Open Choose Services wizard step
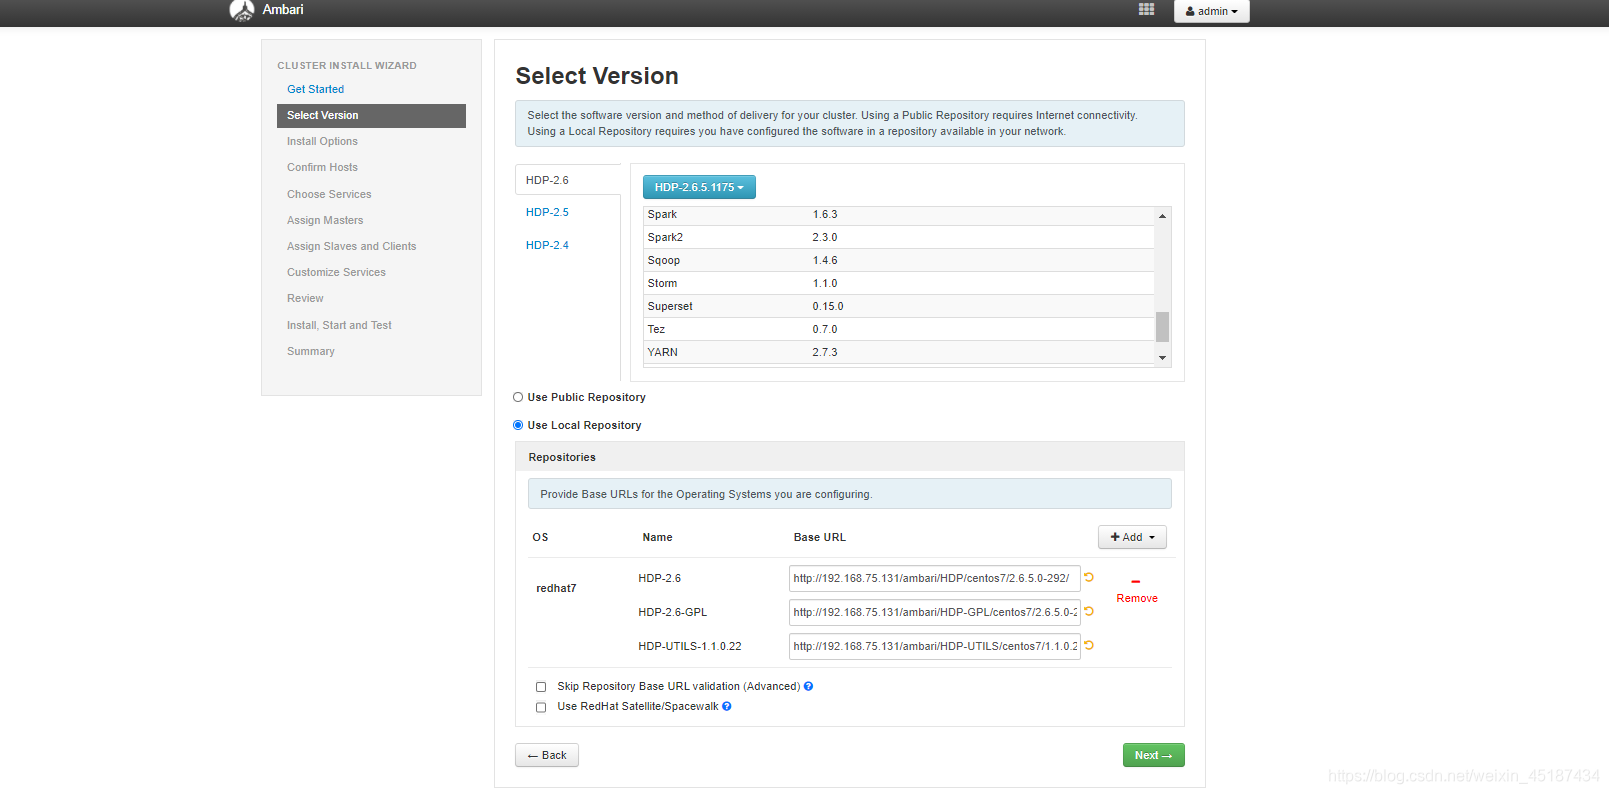This screenshot has height=794, width=1609. (329, 194)
